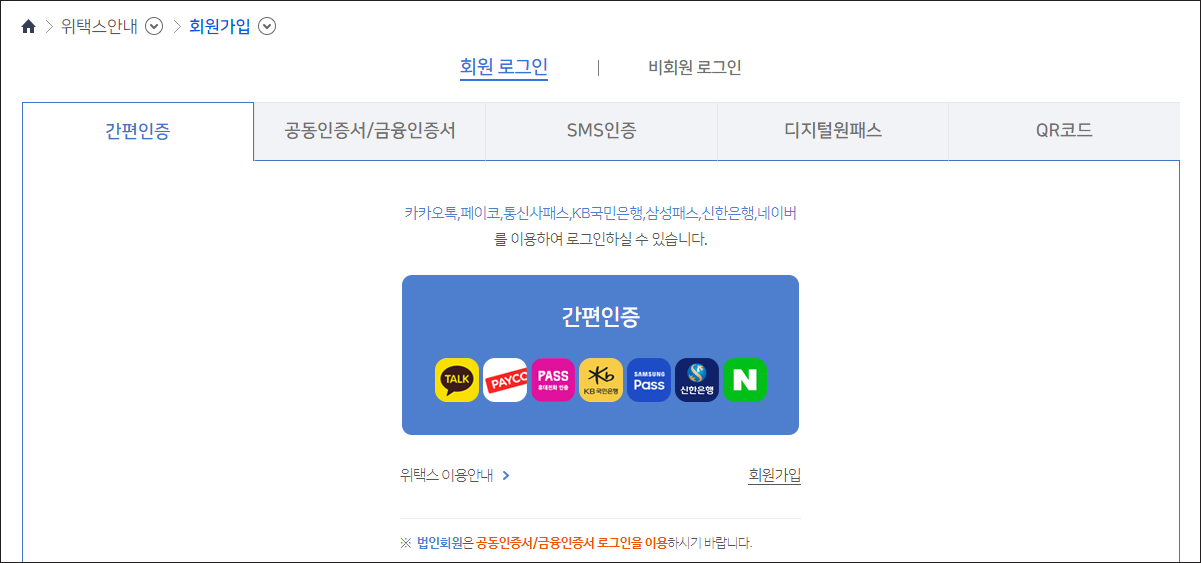Viewport: 1201px width, 563px height.
Task: Open the 위택스 이용안내 link
Action: [447, 475]
